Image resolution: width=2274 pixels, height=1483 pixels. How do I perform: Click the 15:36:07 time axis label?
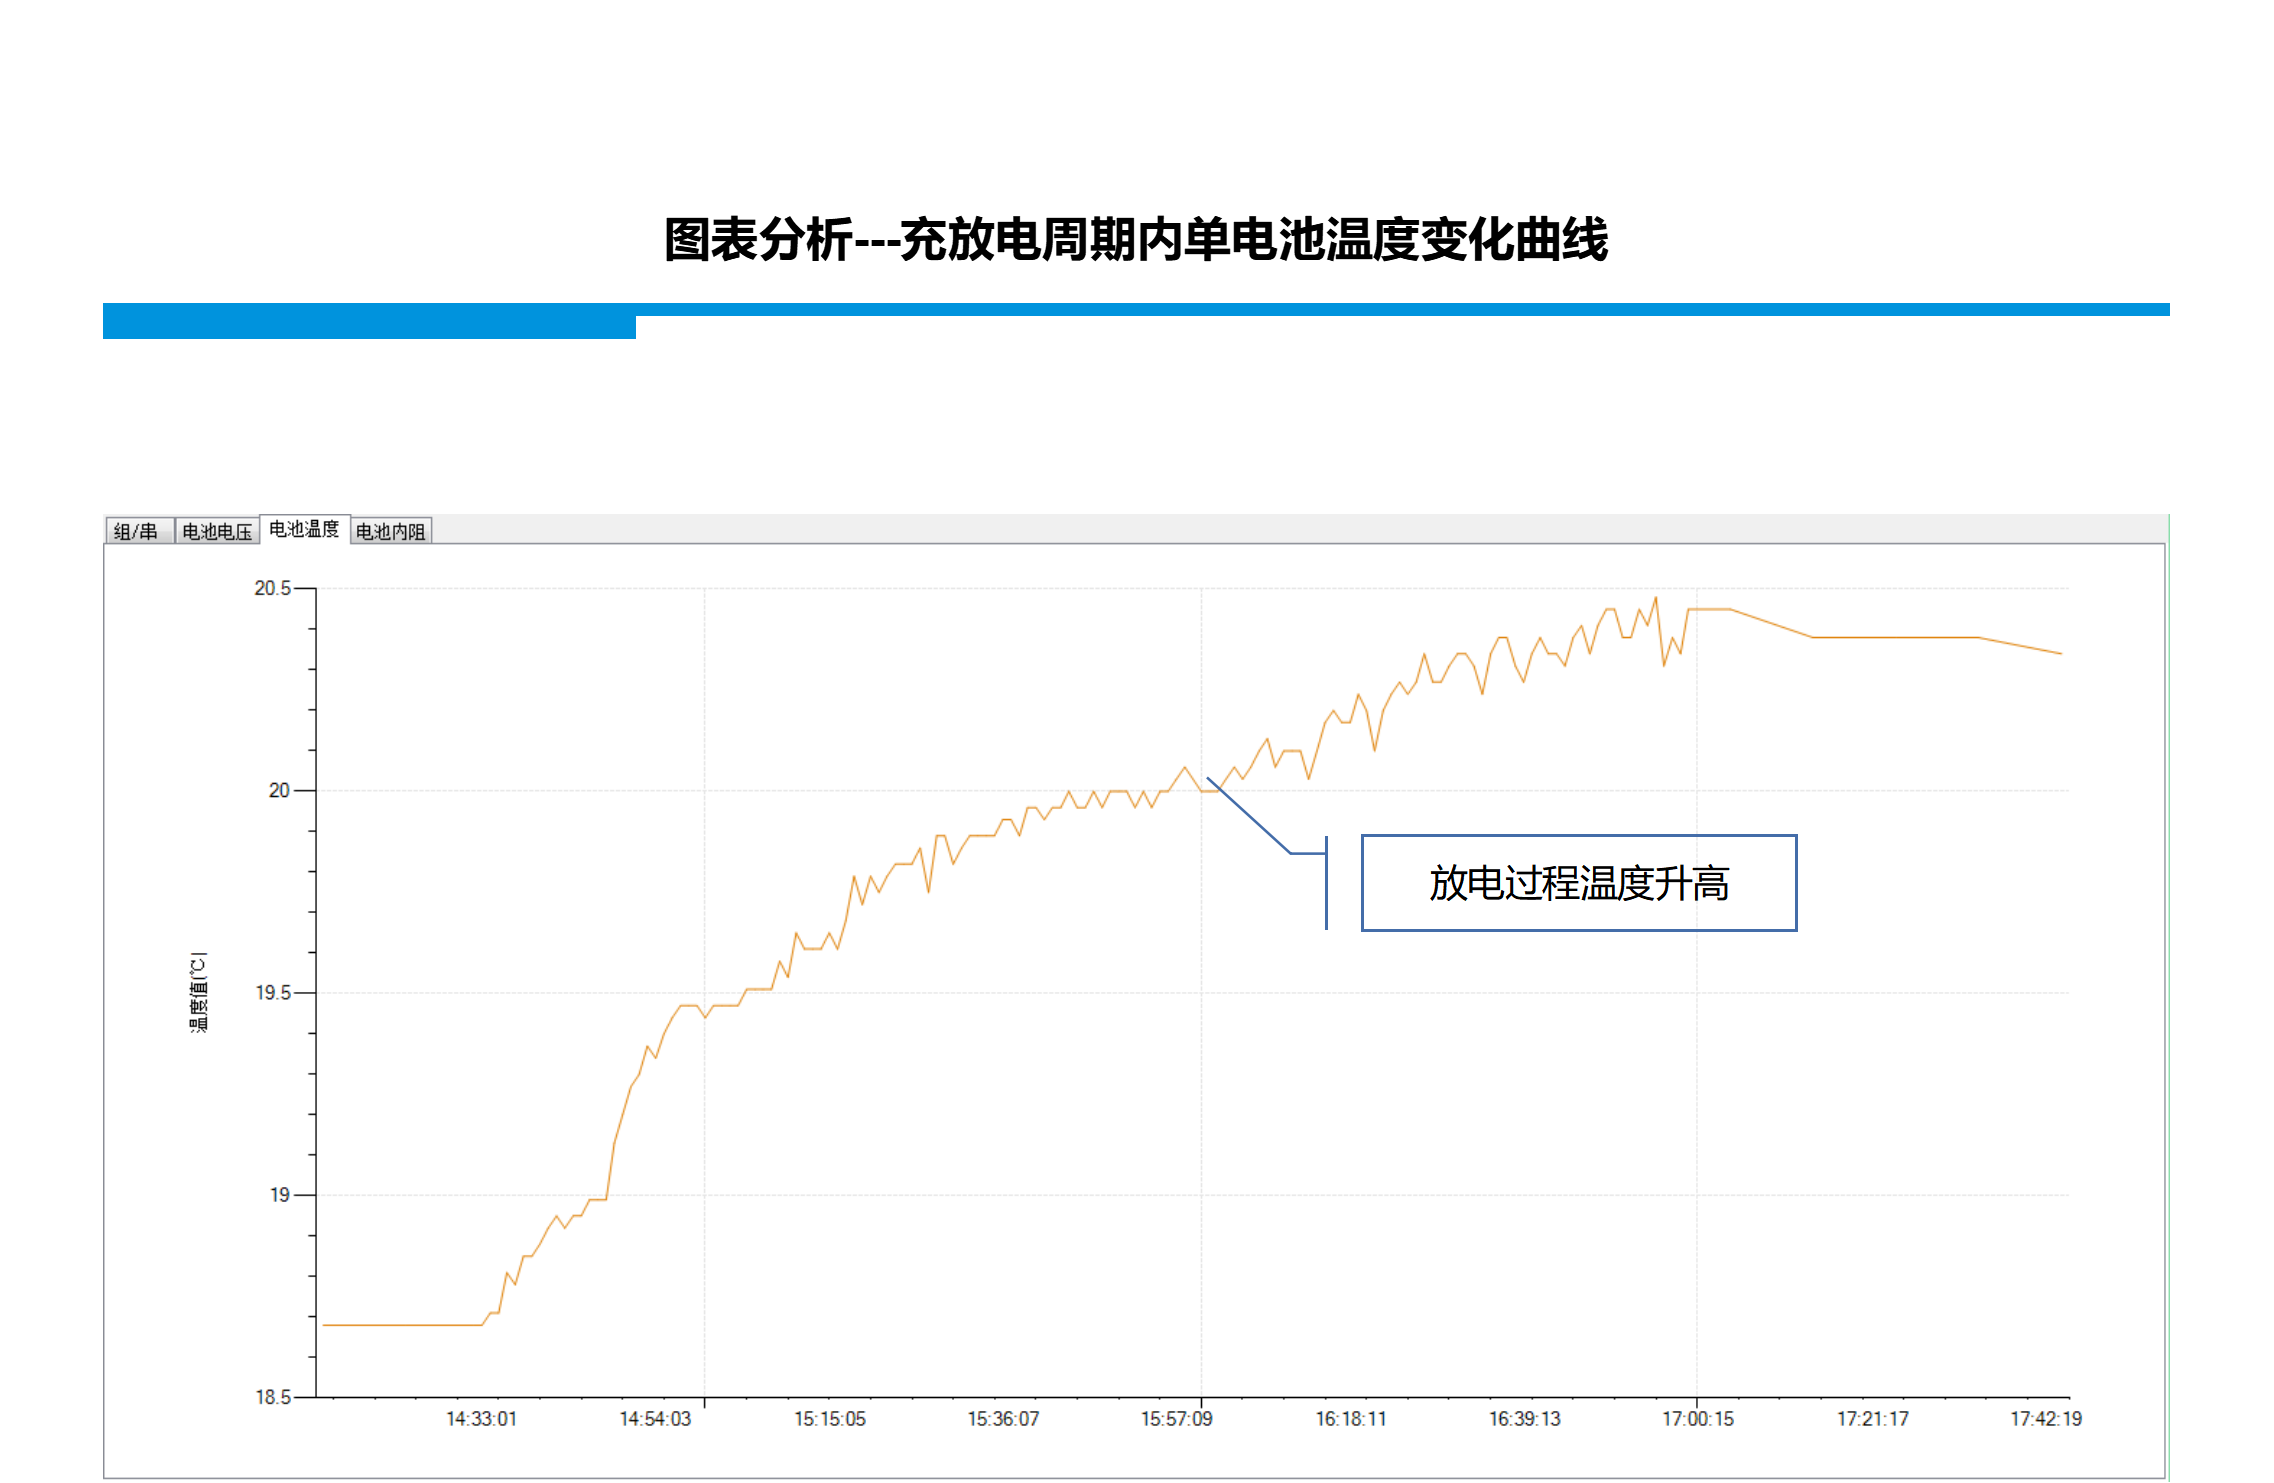(1003, 1418)
